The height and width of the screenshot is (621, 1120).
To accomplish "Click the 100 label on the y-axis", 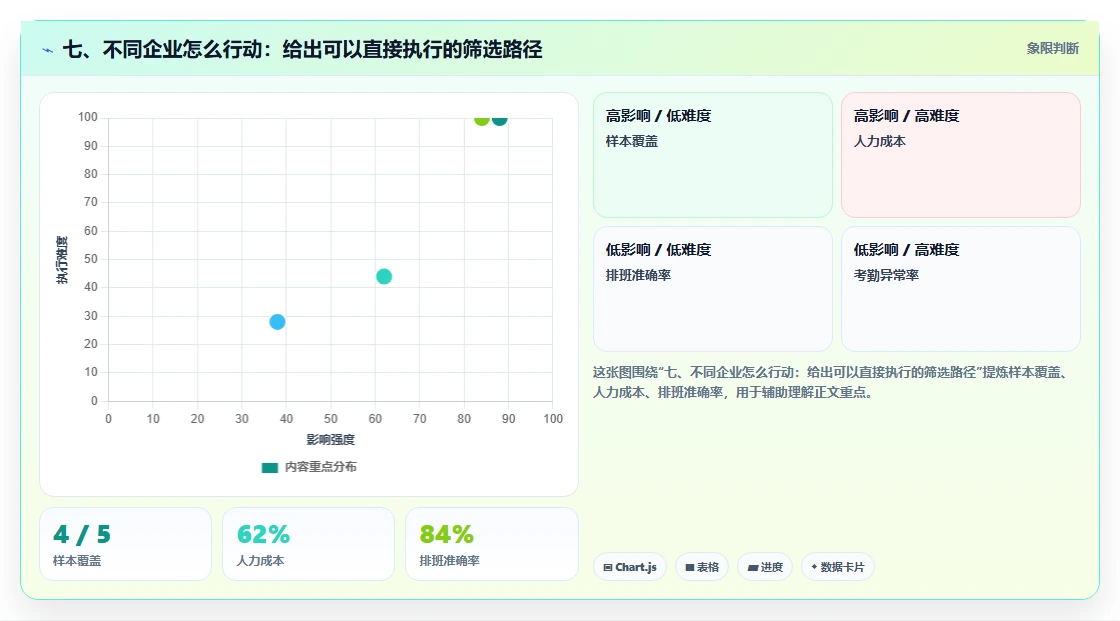I will 88,117.
